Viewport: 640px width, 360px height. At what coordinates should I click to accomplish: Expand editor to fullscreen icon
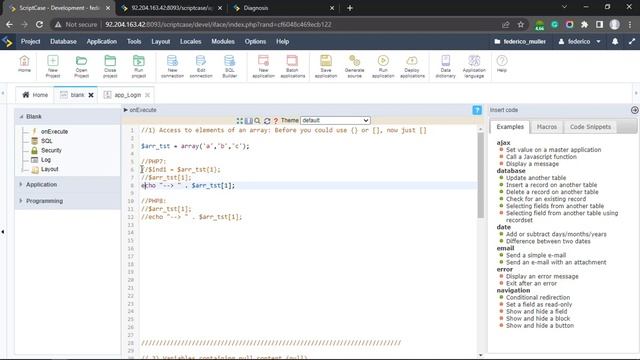(x=240, y=120)
